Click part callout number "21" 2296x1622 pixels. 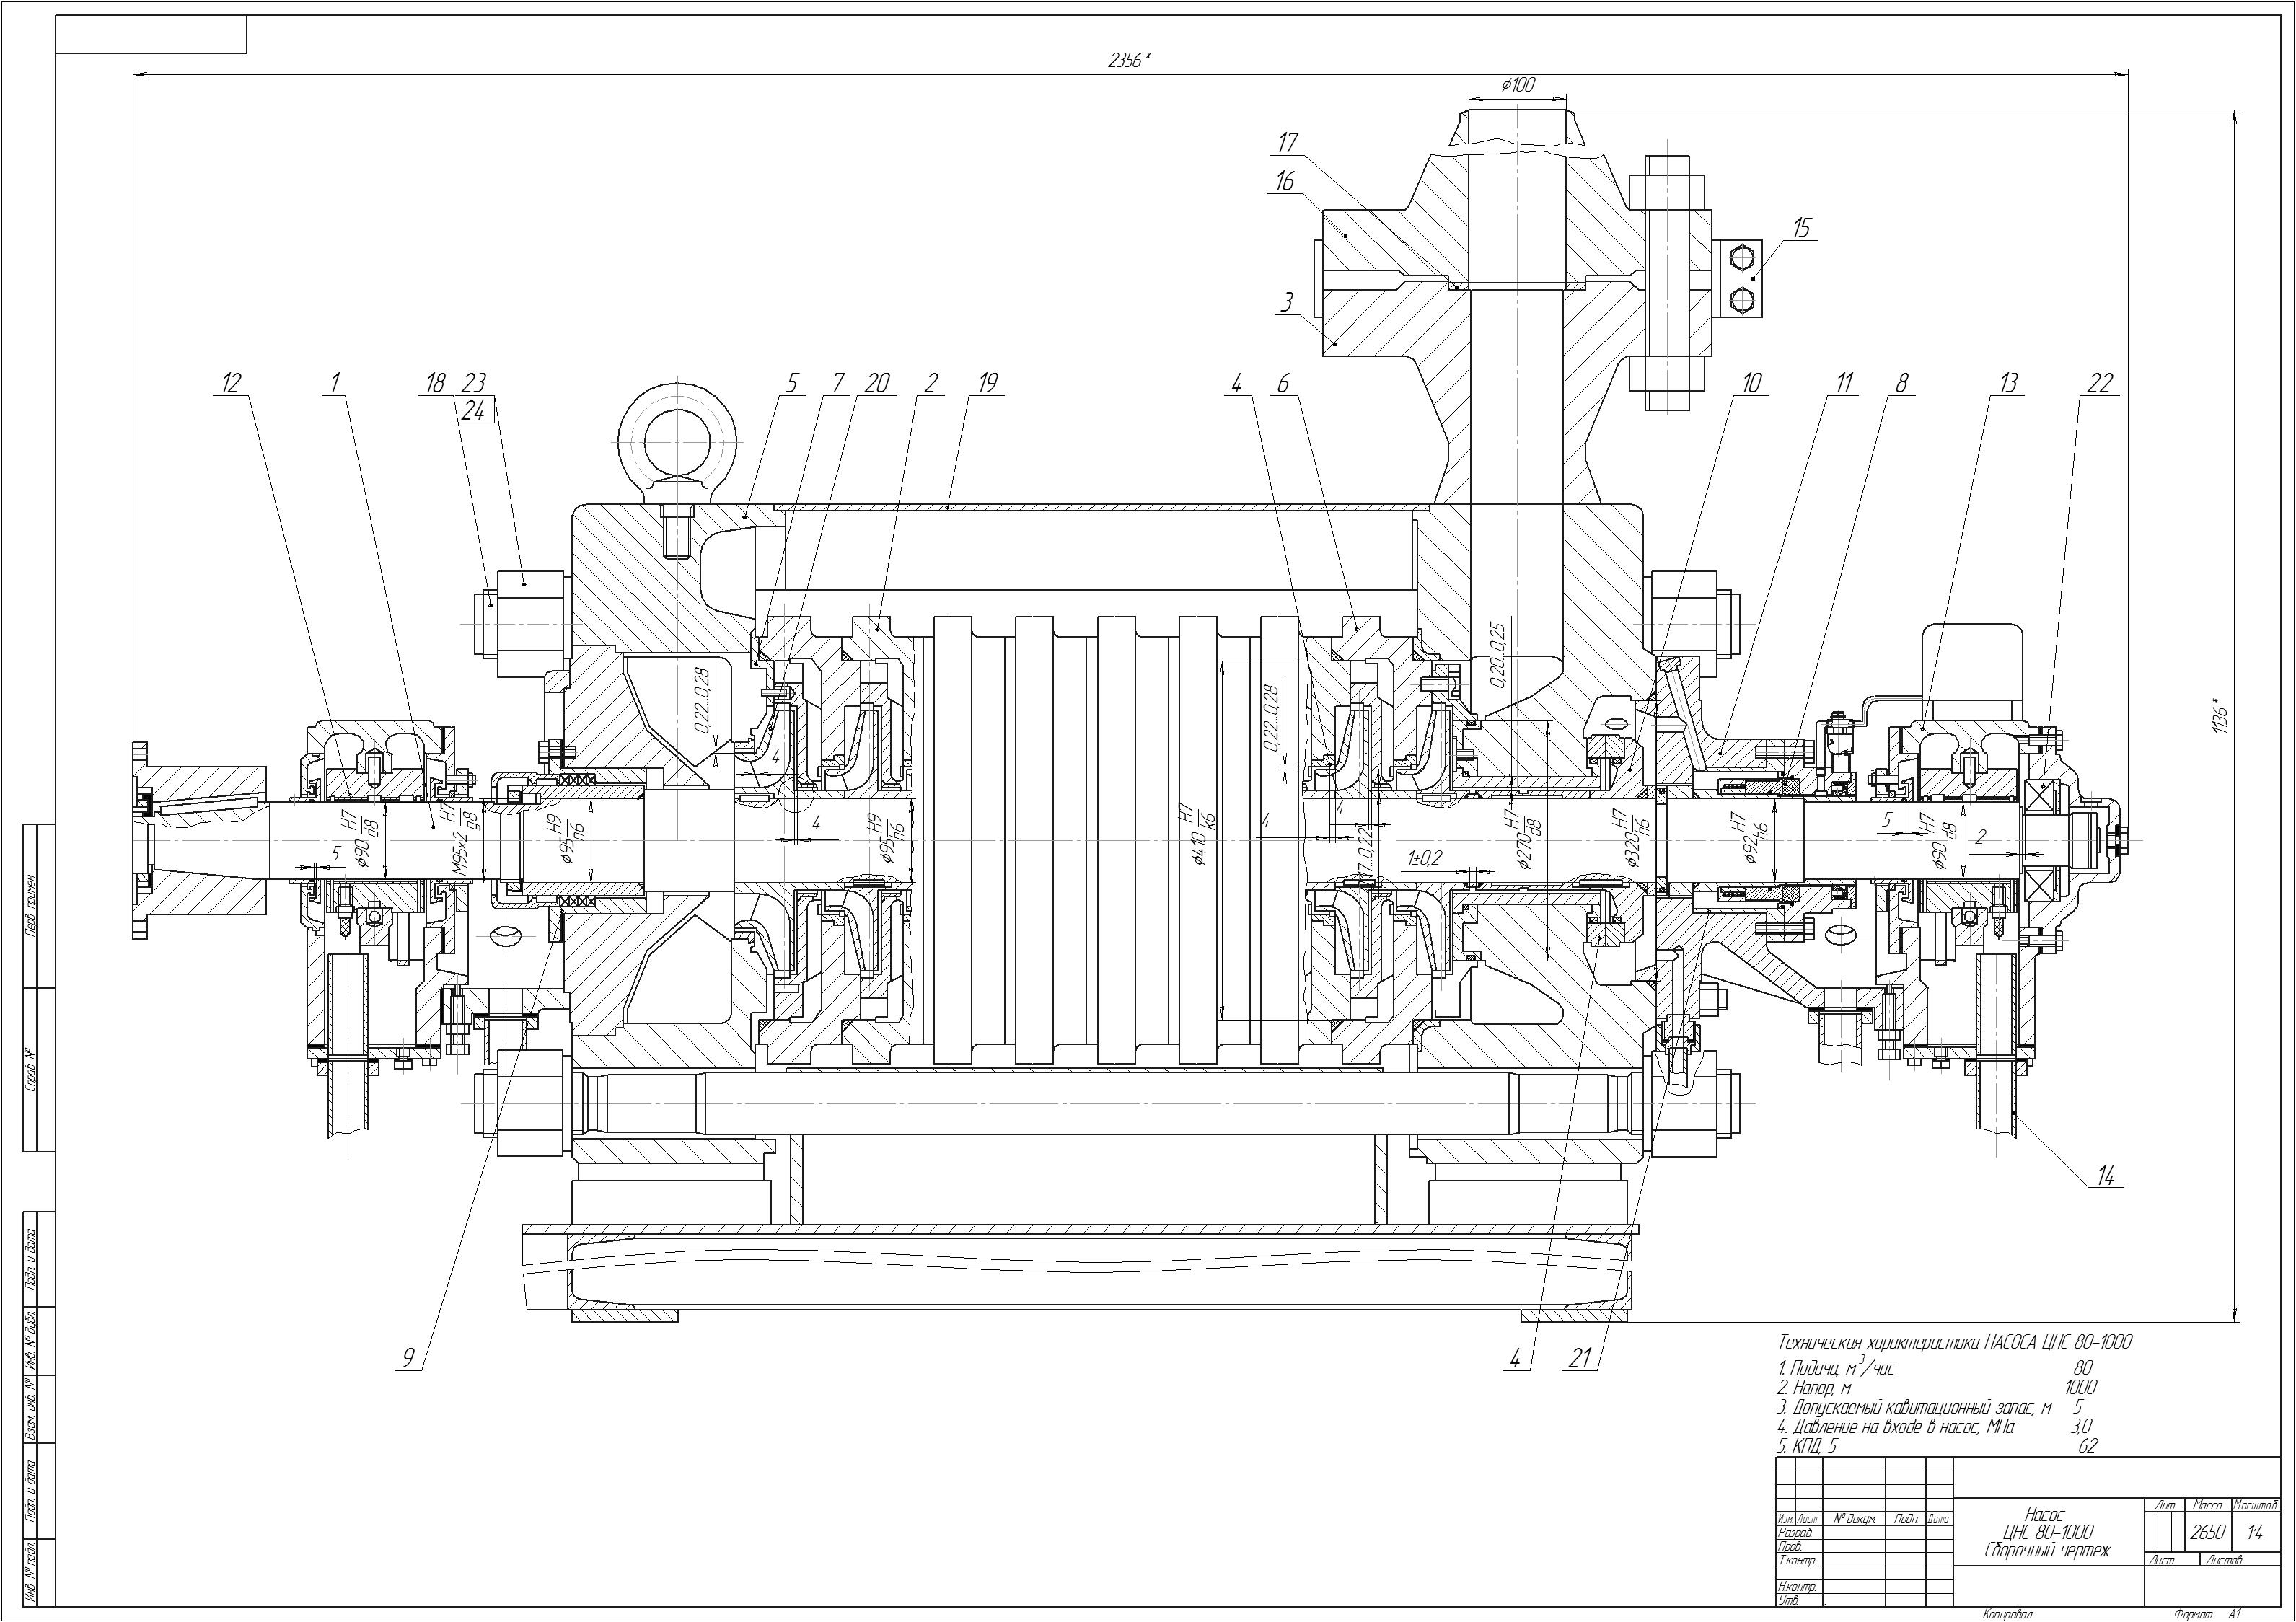1580,1358
